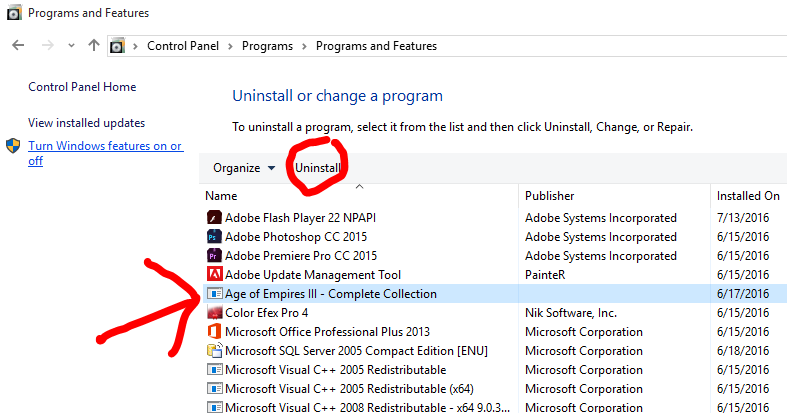Sort list by Publisher column header

550,196
